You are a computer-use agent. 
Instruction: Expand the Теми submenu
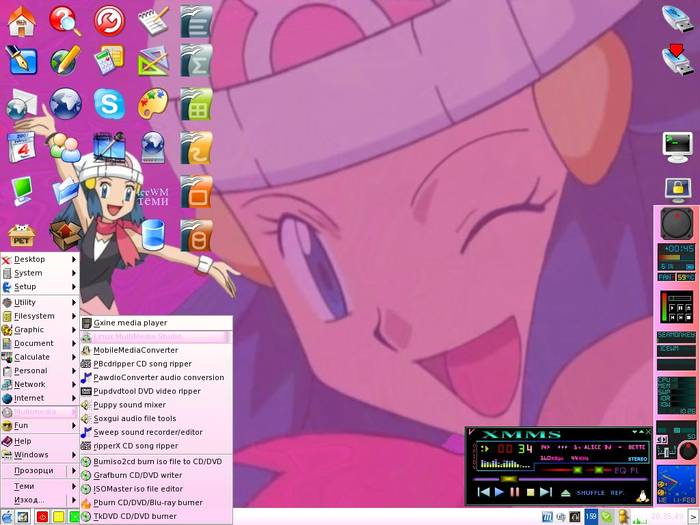40,486
